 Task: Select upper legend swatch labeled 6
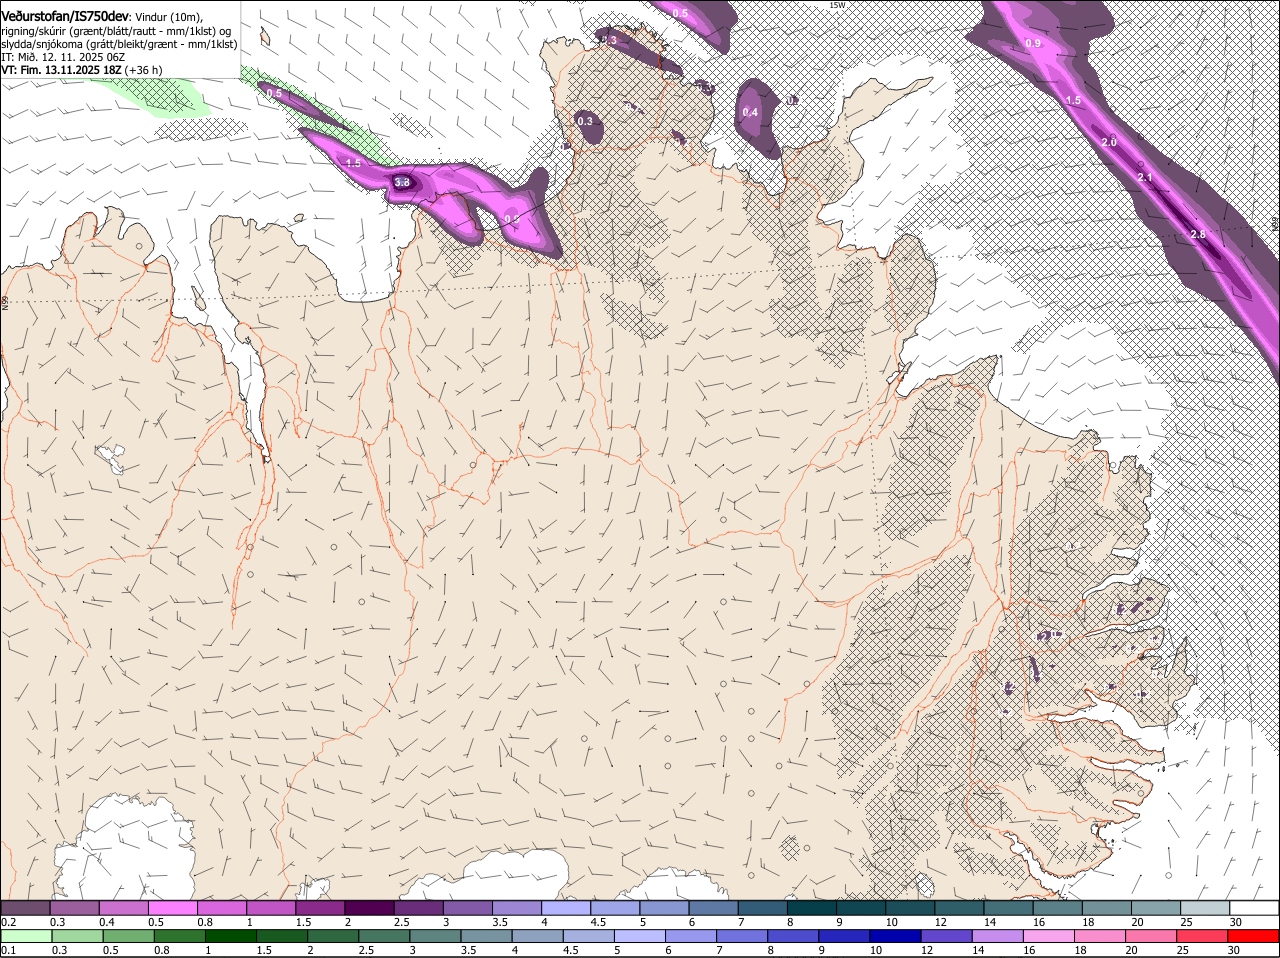click(712, 908)
